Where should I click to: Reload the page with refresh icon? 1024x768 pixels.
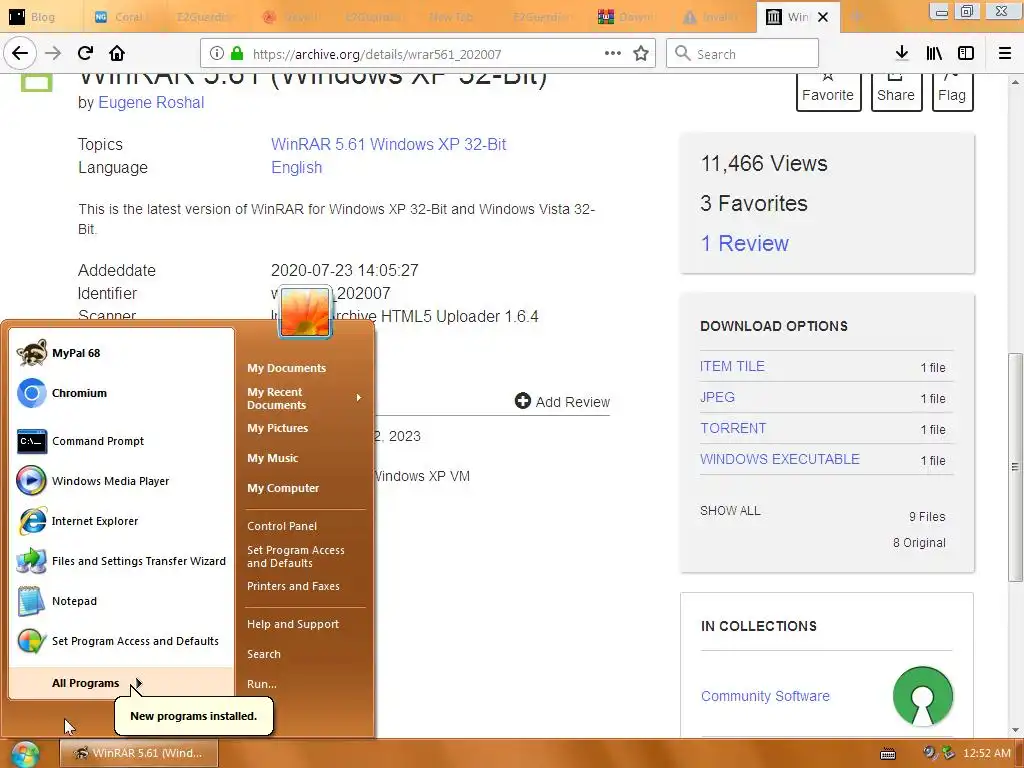click(x=85, y=54)
